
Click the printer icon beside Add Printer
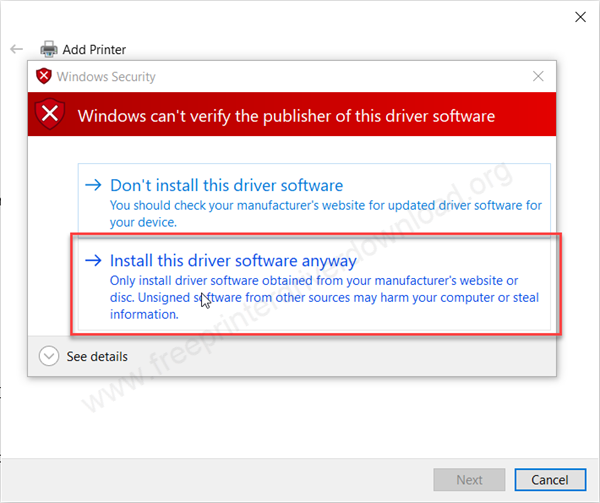(x=49, y=49)
